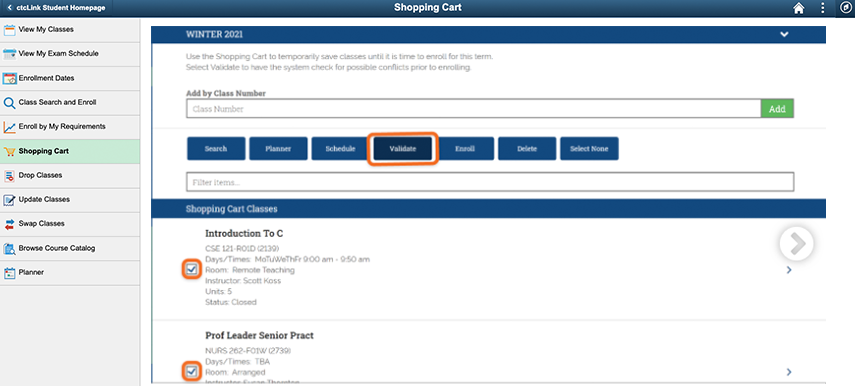Click the green Add button

coord(777,108)
